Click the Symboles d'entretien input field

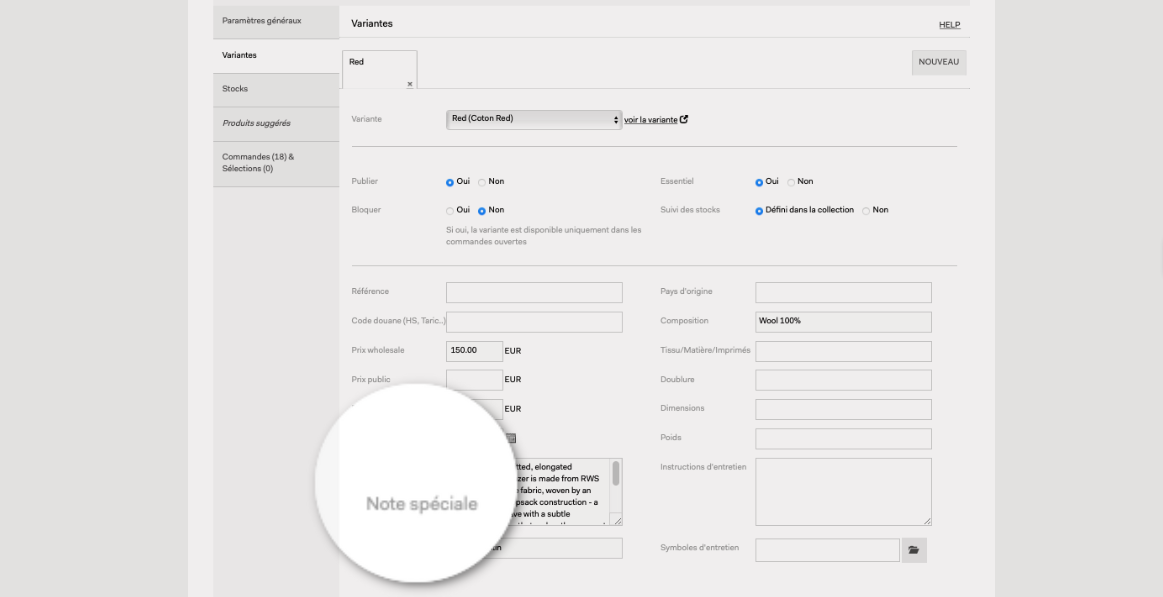click(827, 550)
